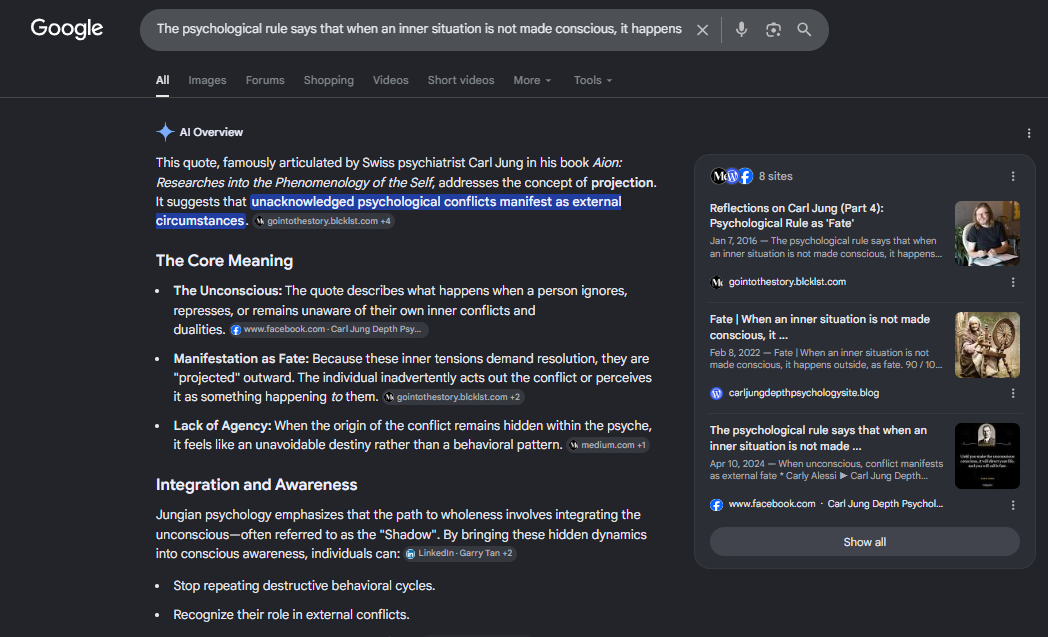Click the 8 sites stacked source icons
The width and height of the screenshot is (1048, 637).
pyautogui.click(x=732, y=176)
